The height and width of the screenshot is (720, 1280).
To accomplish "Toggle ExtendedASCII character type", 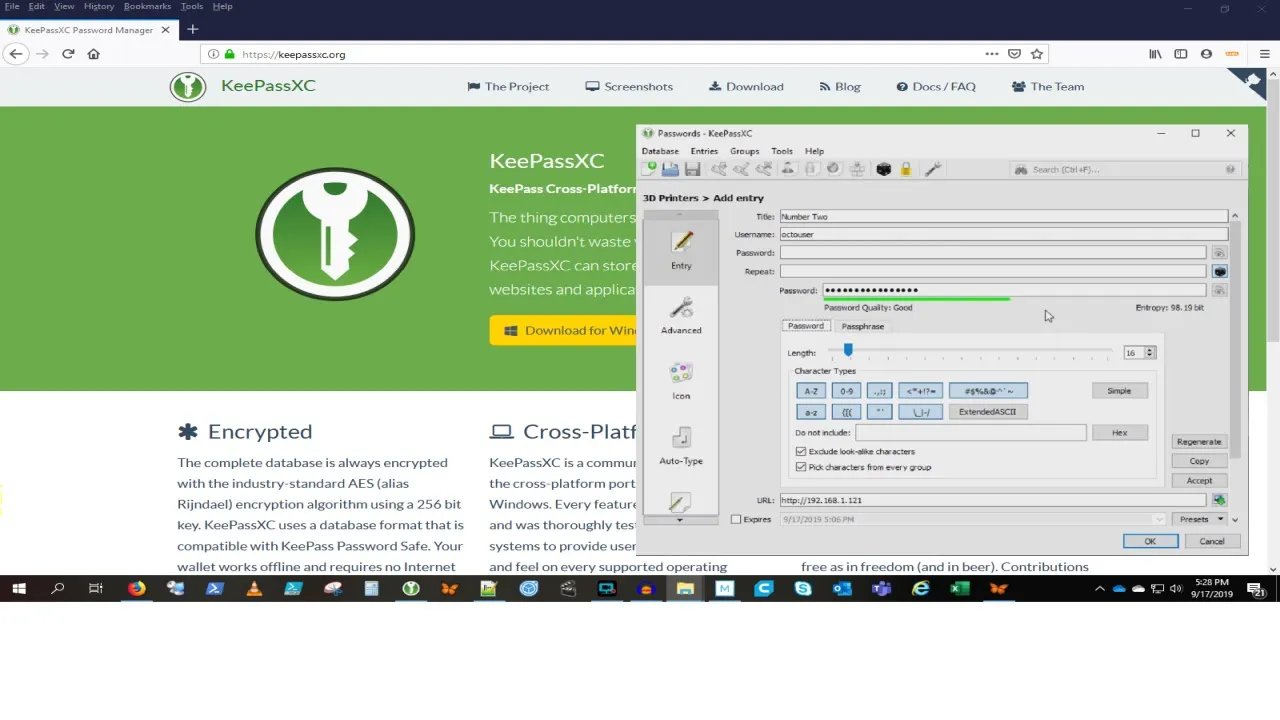I will (x=987, y=412).
